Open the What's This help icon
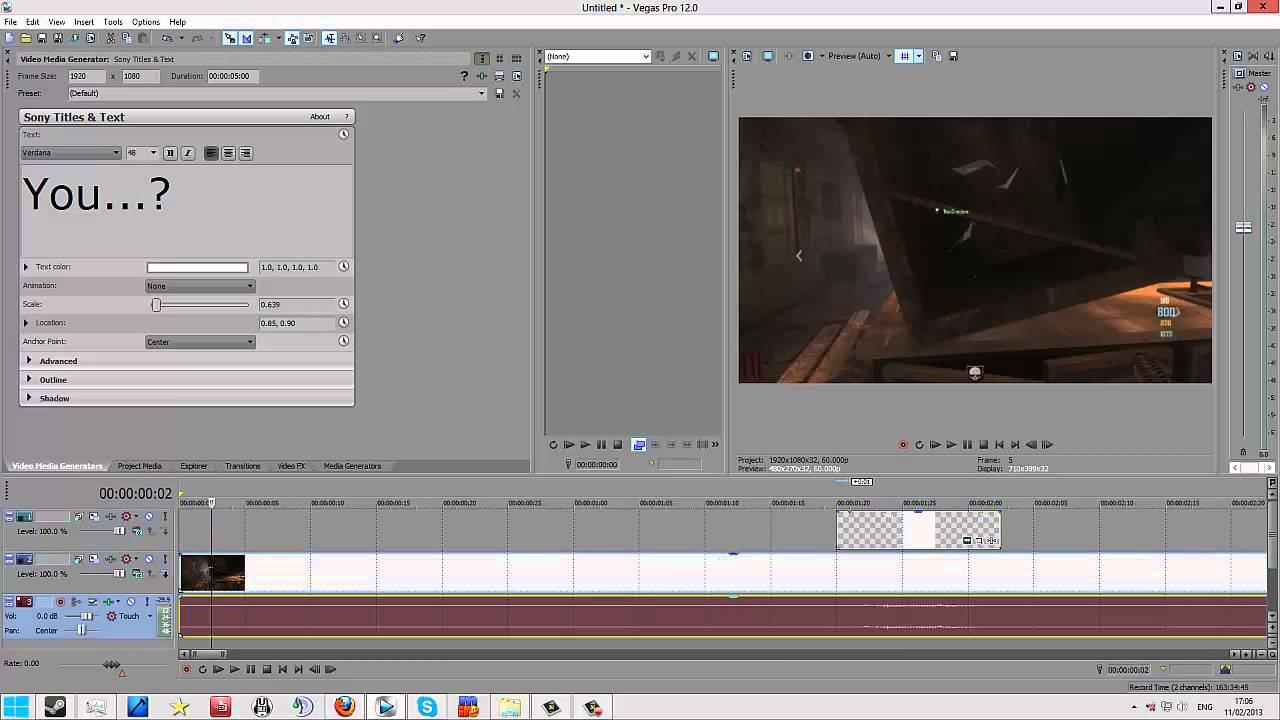1280x720 pixels. click(420, 38)
